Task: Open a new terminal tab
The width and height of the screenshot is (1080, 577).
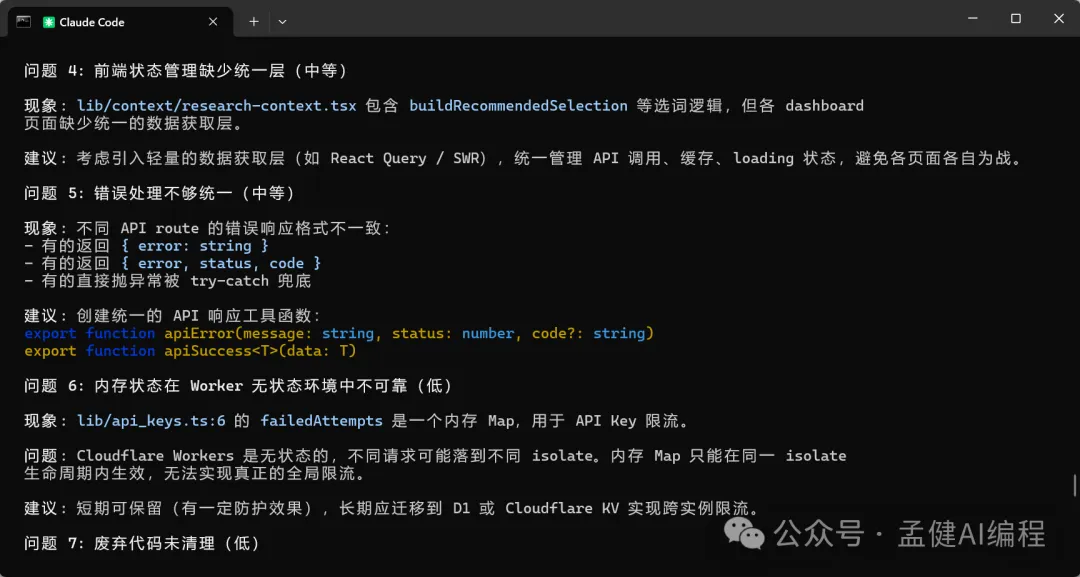Action: tap(254, 21)
